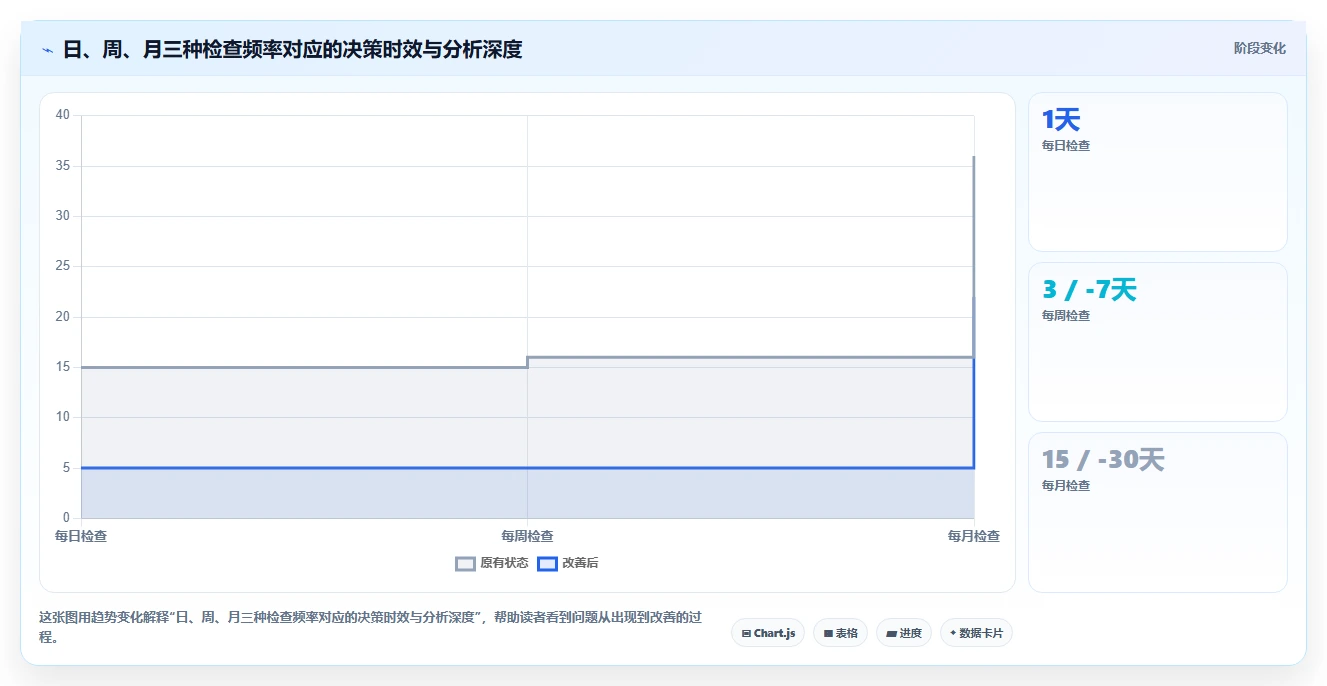Click the 1天 value text
Viewport: 1327px width, 686px height.
[x=1061, y=120]
